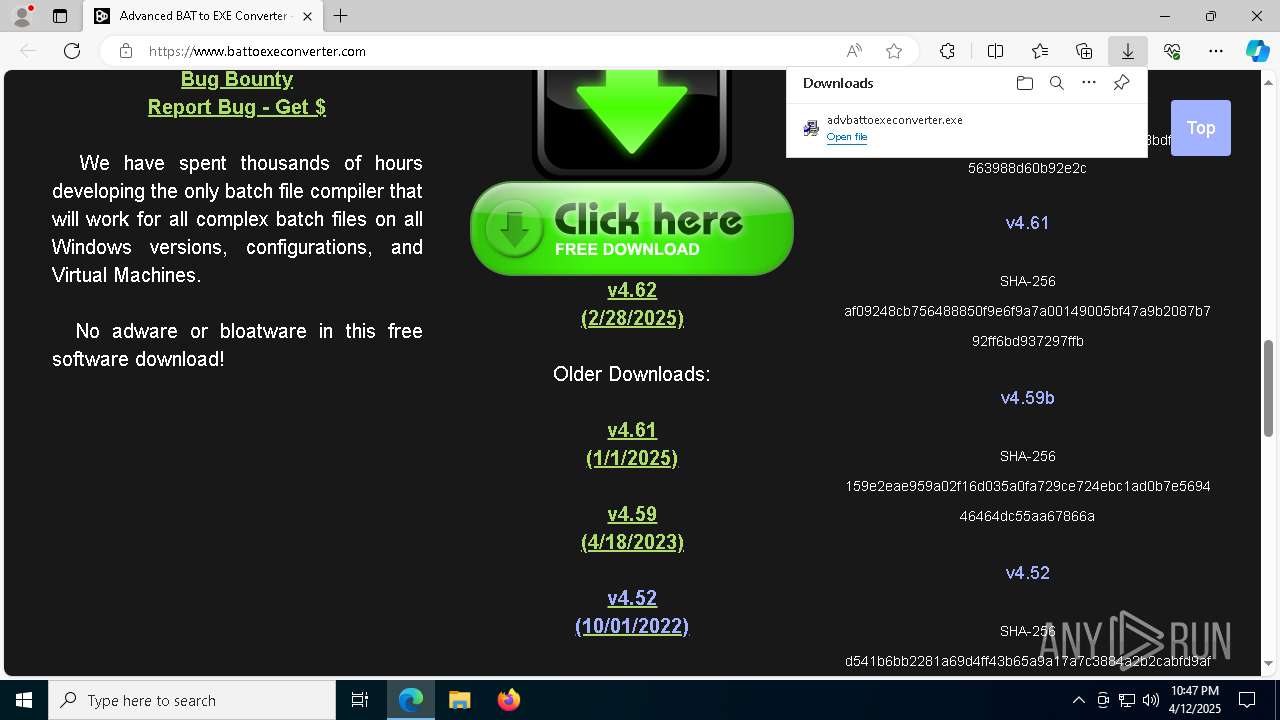Search downloads with magnifier icon
The image size is (1280, 720).
[1057, 83]
